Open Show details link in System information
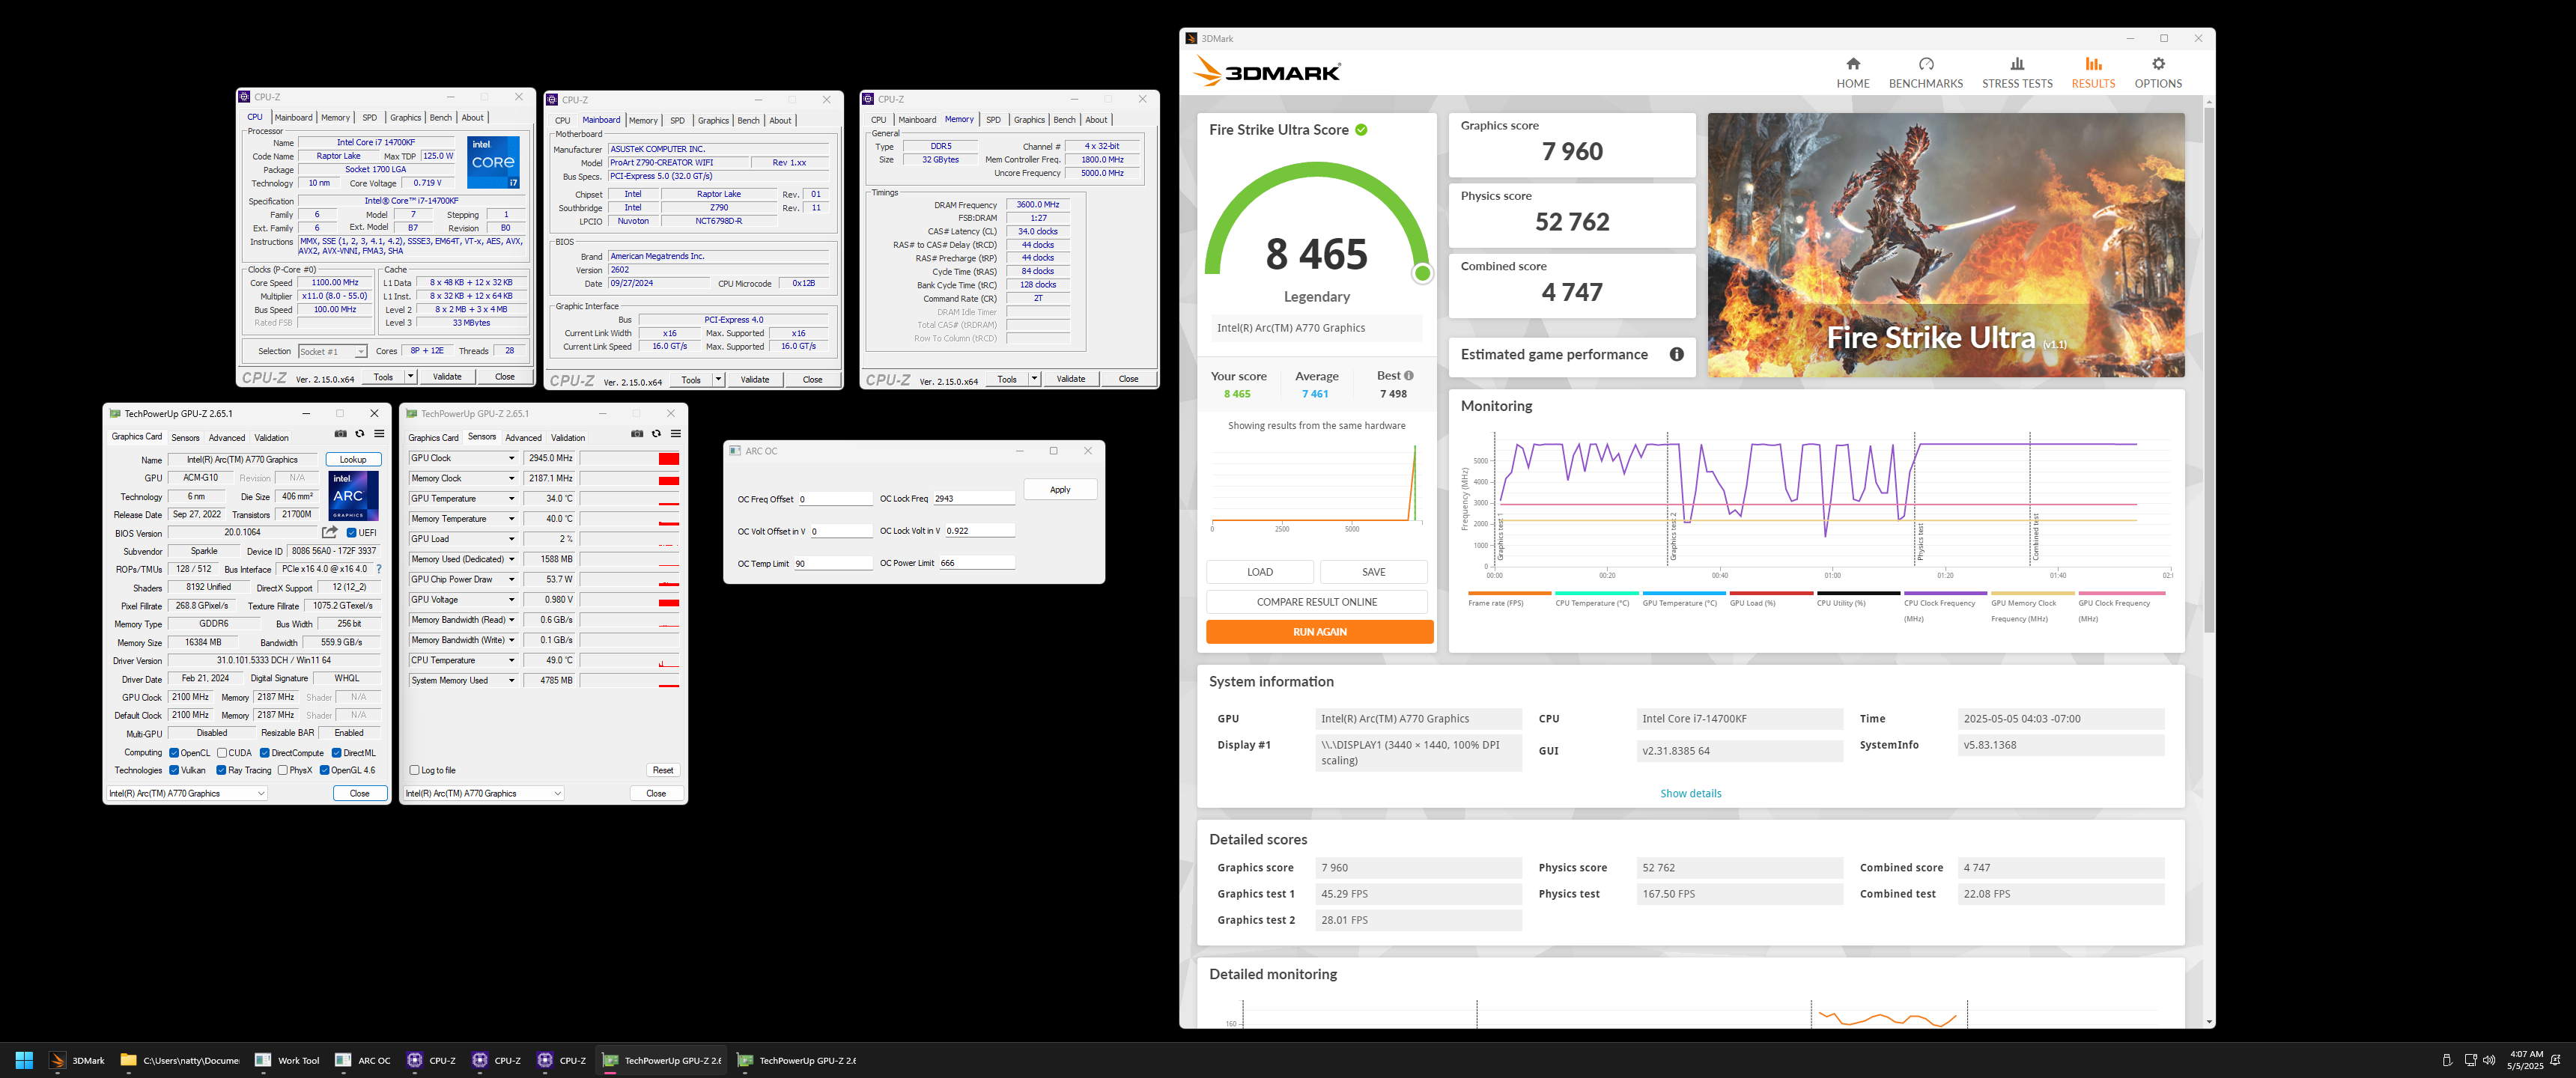2576x1078 pixels. 1690,793
